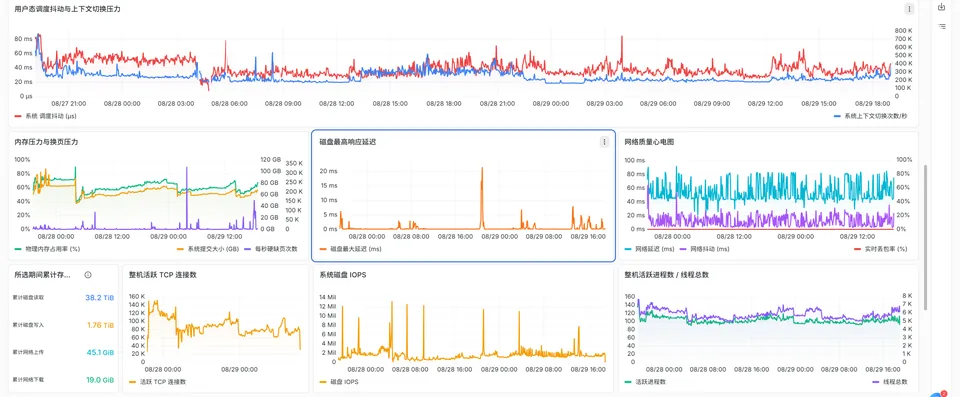Toggle the 系统 调度抖动 (μs) legend series
The width and height of the screenshot is (960, 397).
[45, 116]
